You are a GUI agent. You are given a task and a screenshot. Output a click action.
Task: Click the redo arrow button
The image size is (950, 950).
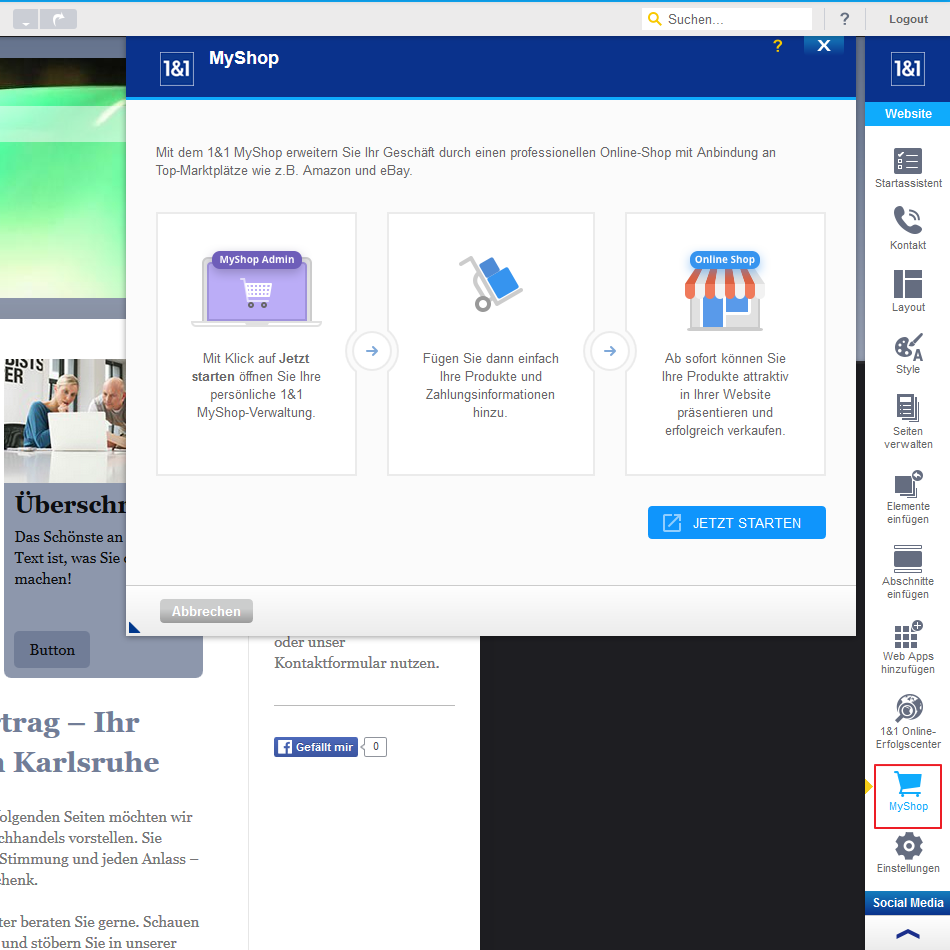click(x=60, y=19)
